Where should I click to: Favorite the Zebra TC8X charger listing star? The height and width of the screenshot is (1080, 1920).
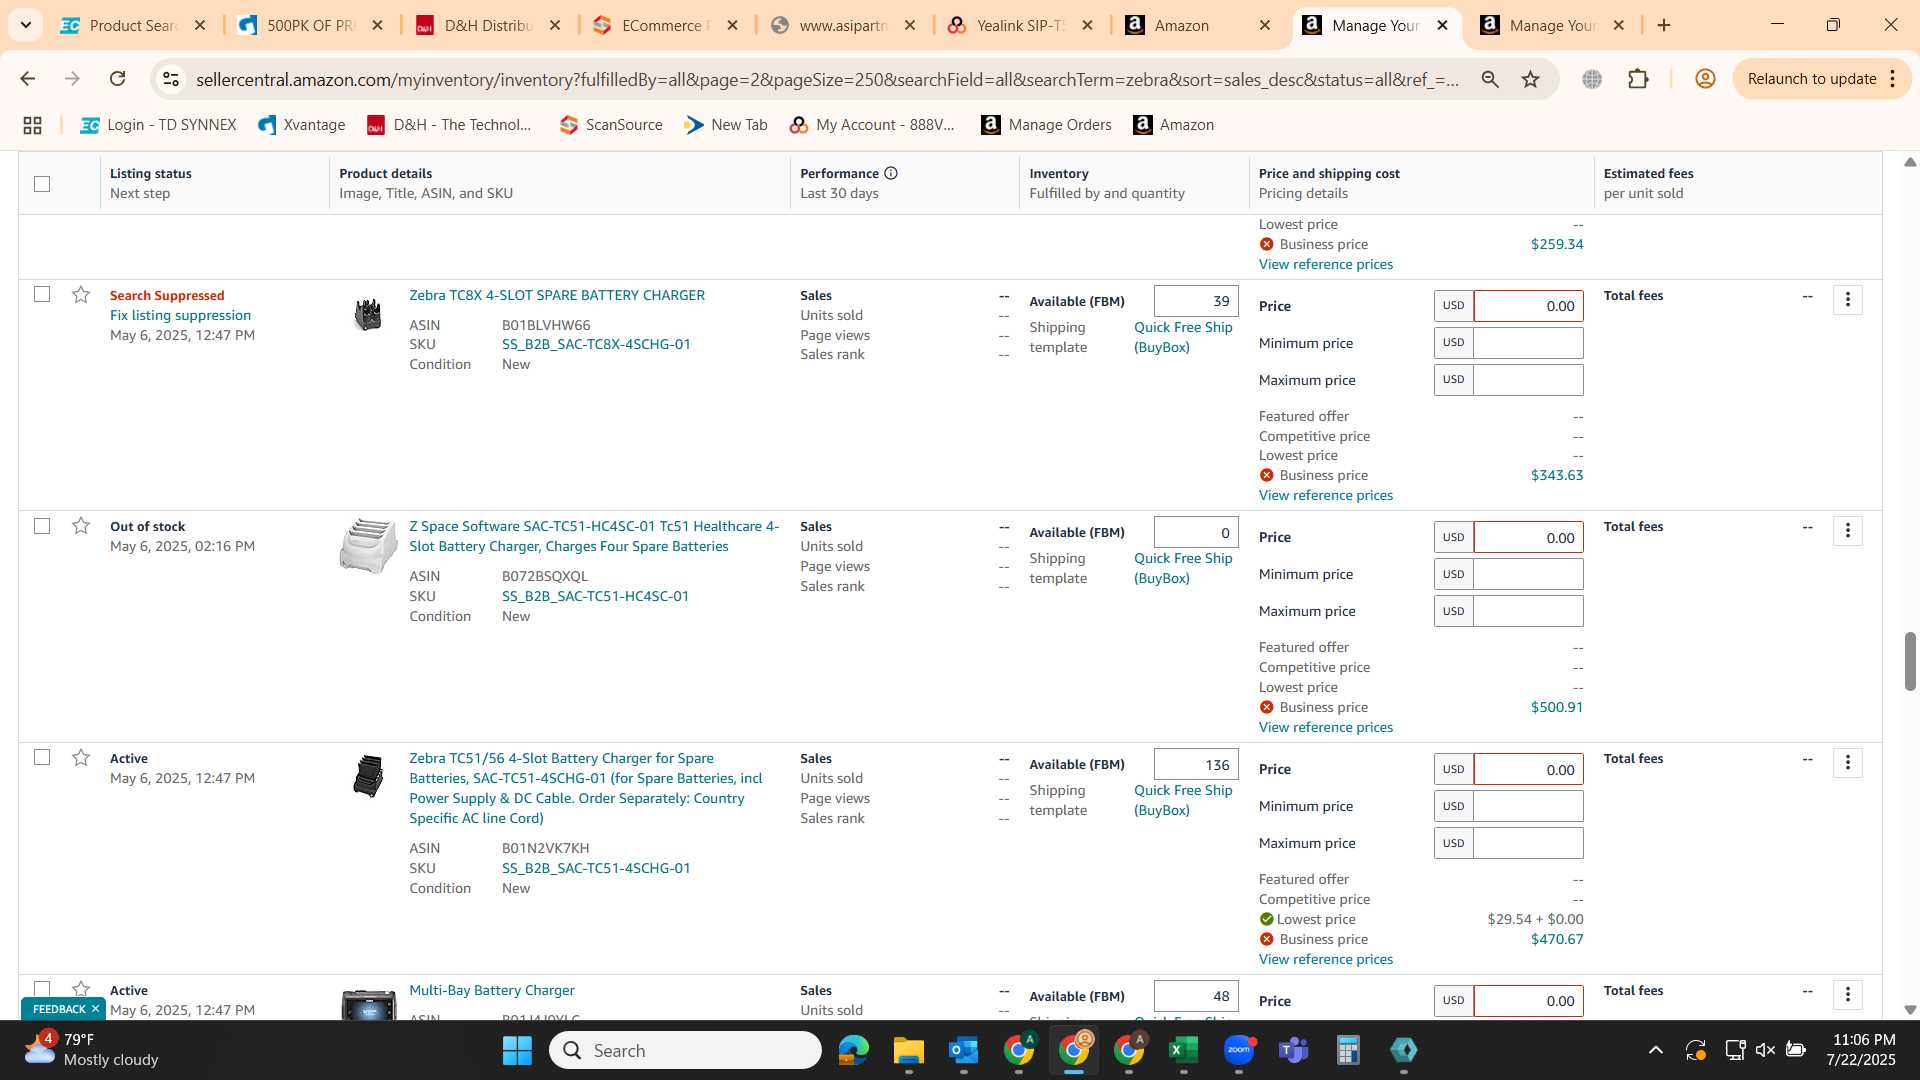81,295
